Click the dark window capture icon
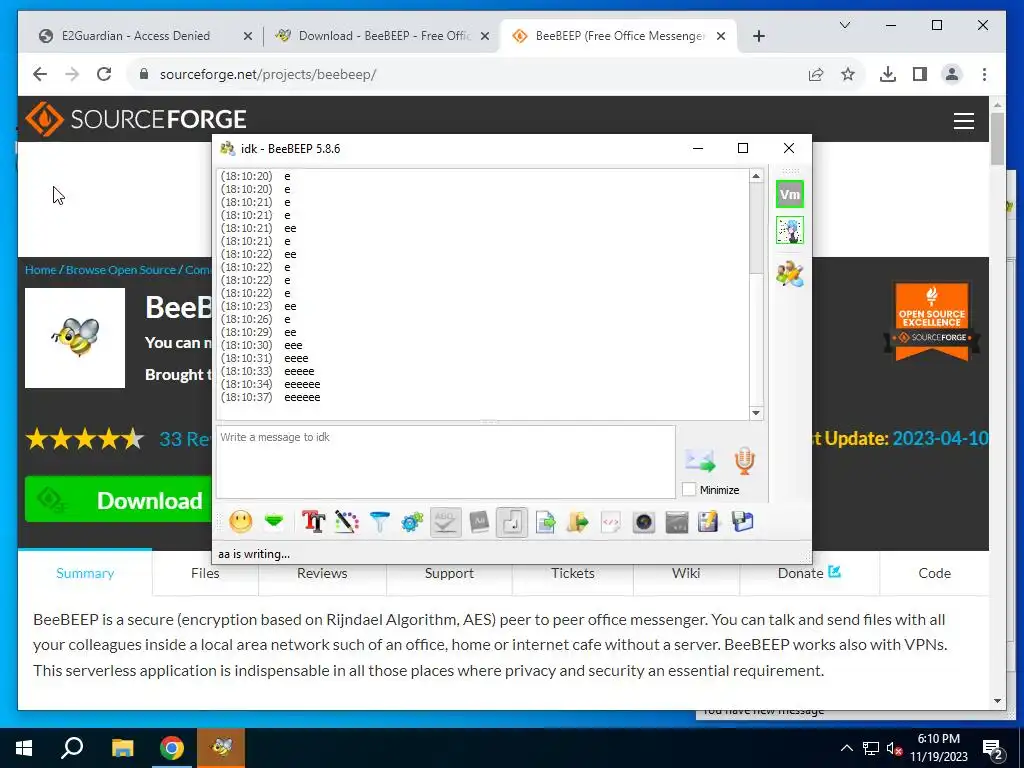 click(x=677, y=522)
